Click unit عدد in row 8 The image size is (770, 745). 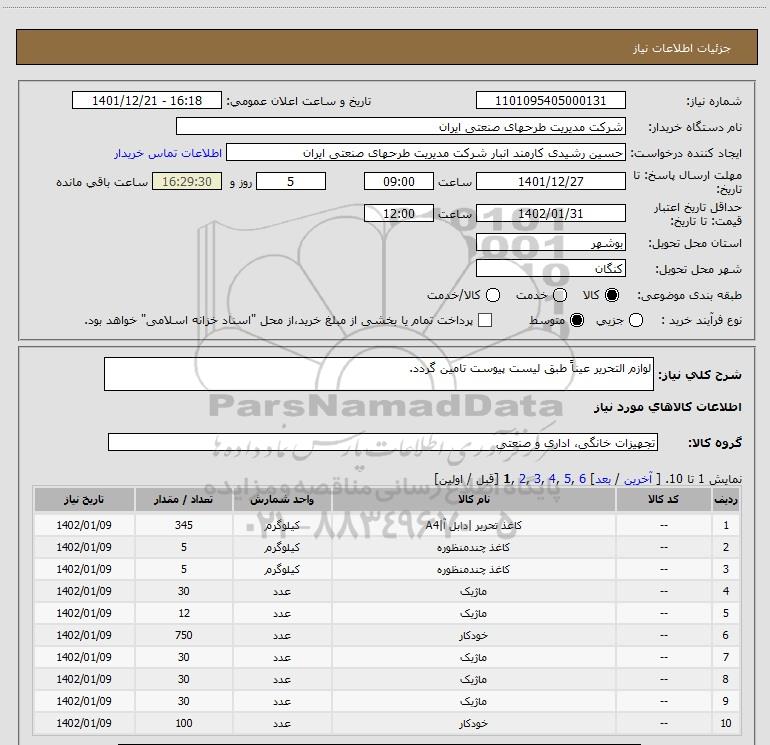282,679
